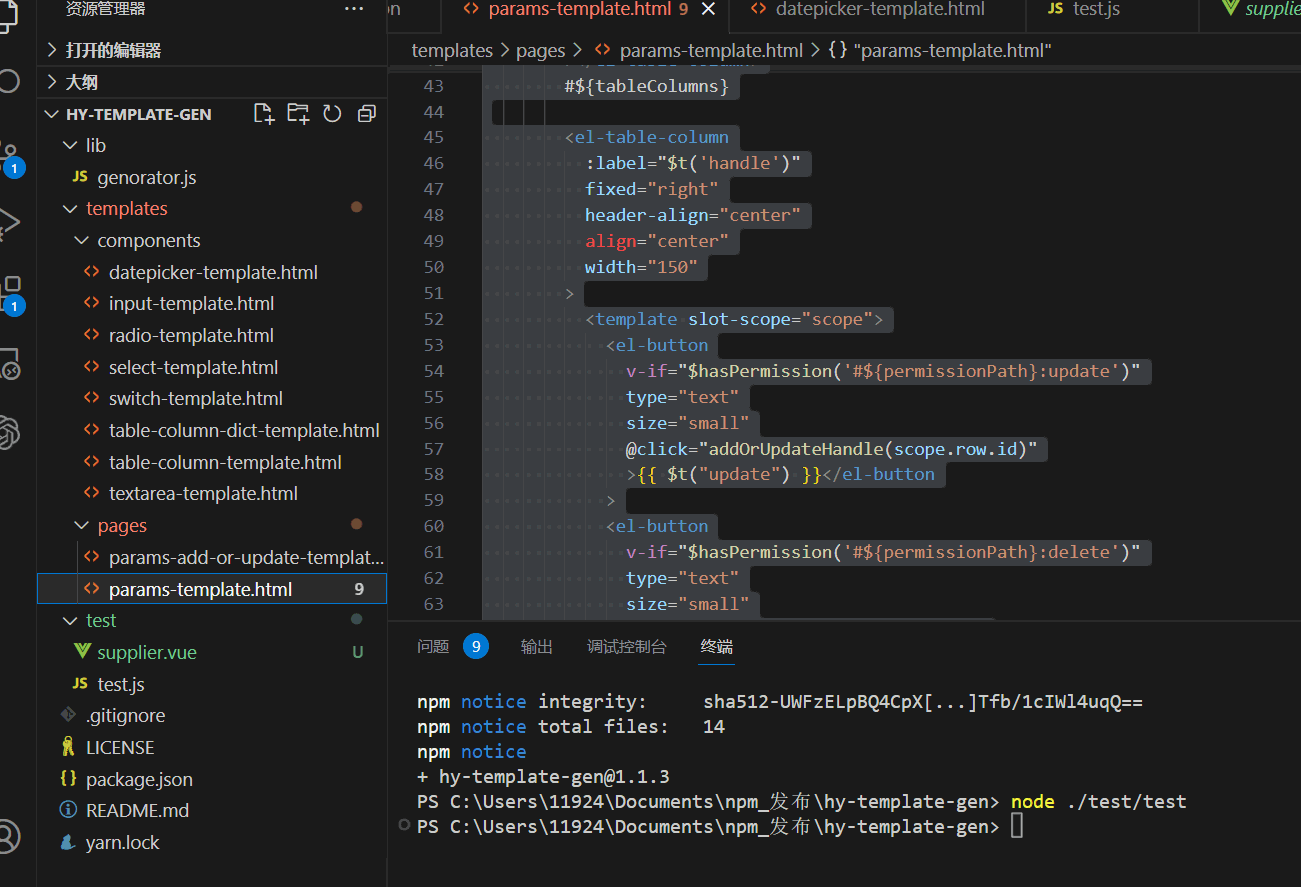The width and height of the screenshot is (1301, 887).
Task: Open package.json file
Action: point(211,779)
